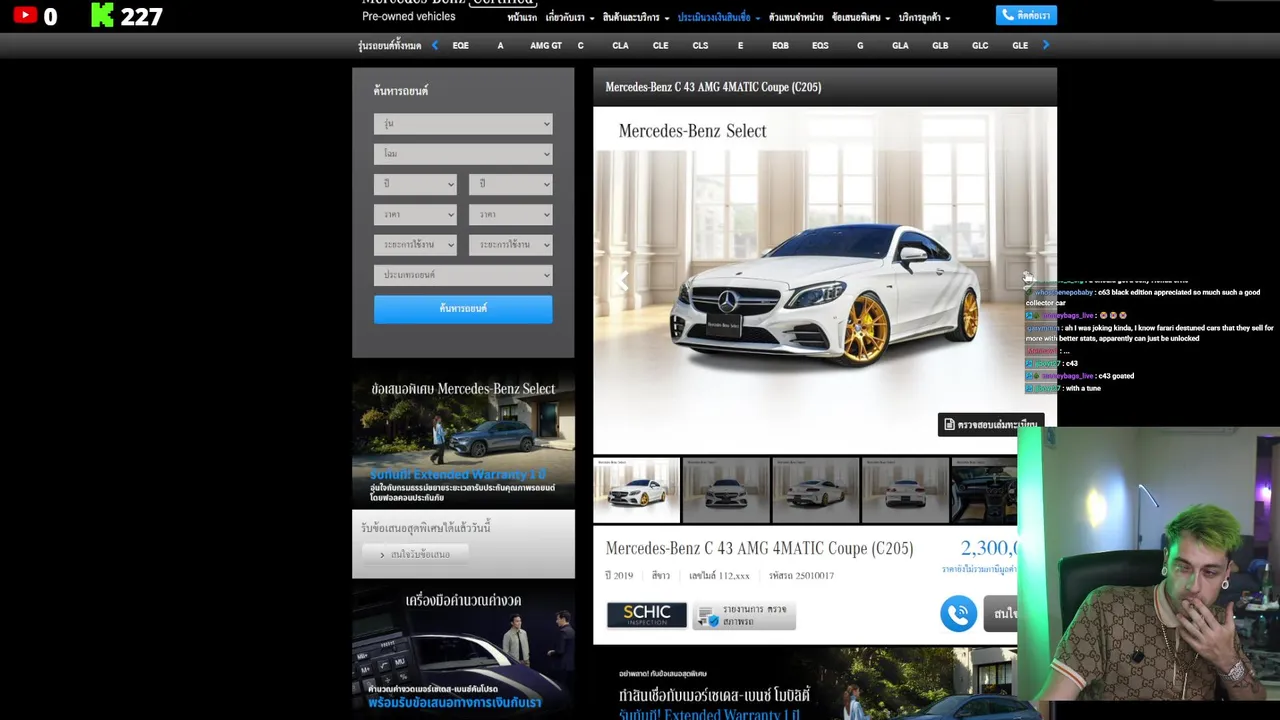
Task: Select the EQB model tab
Action: click(x=780, y=45)
